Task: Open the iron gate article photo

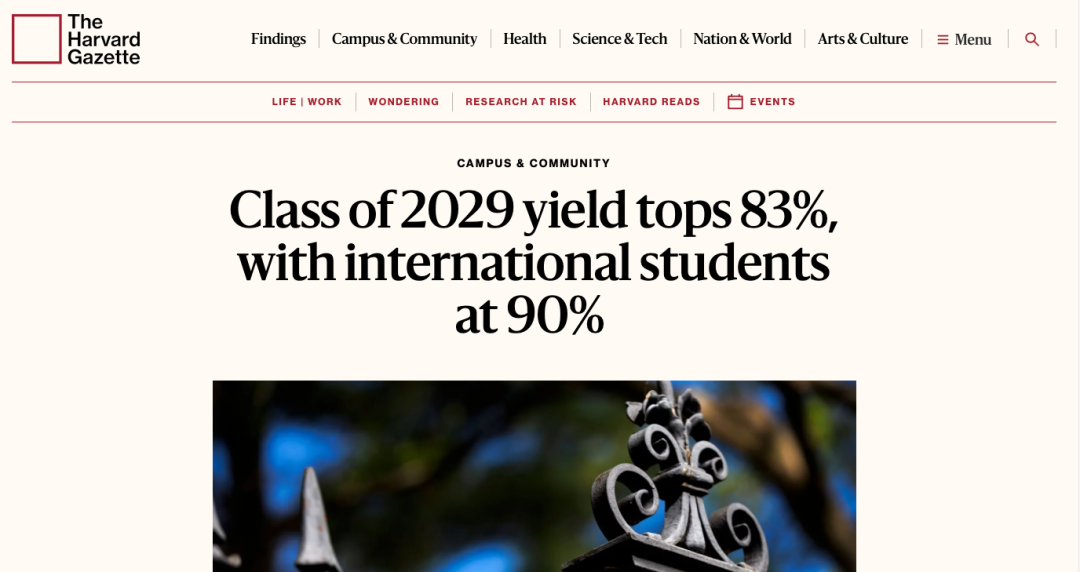Action: click(x=534, y=475)
